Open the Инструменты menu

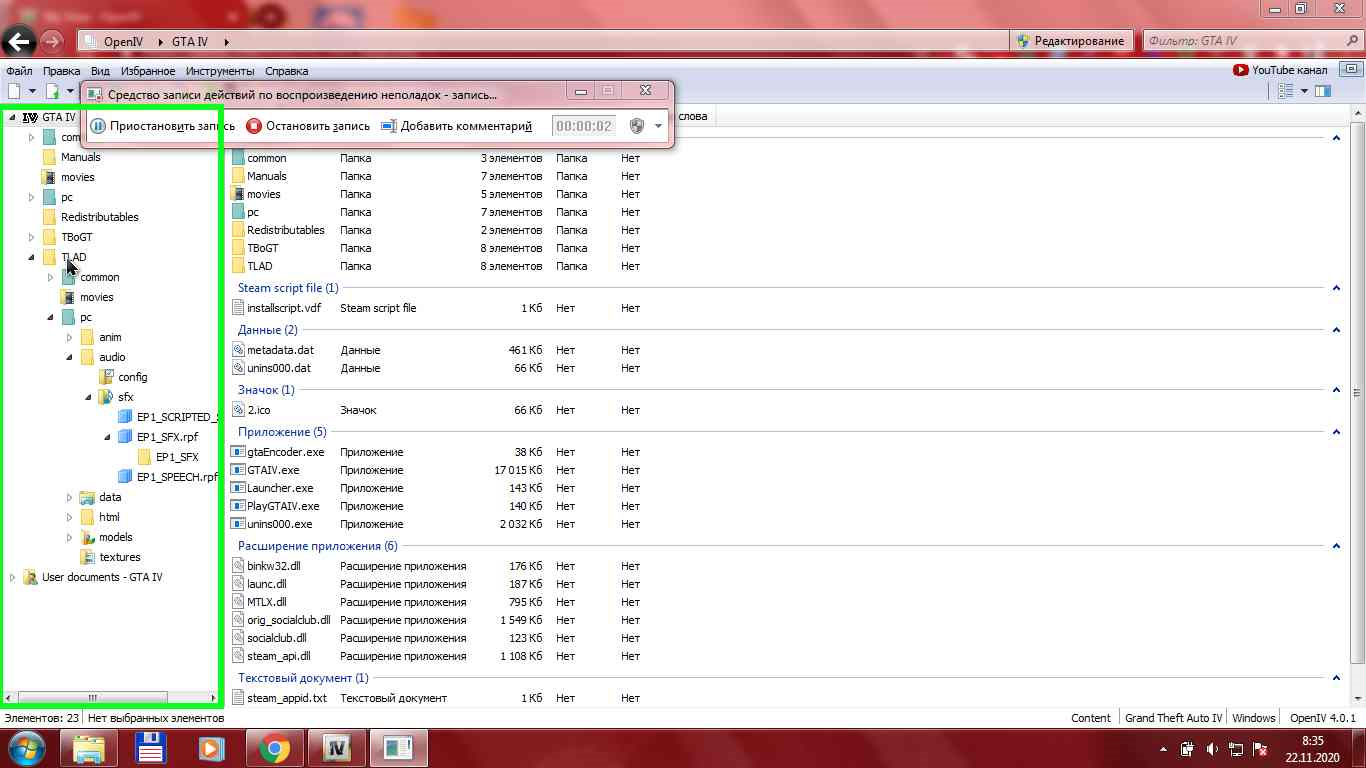coord(219,71)
